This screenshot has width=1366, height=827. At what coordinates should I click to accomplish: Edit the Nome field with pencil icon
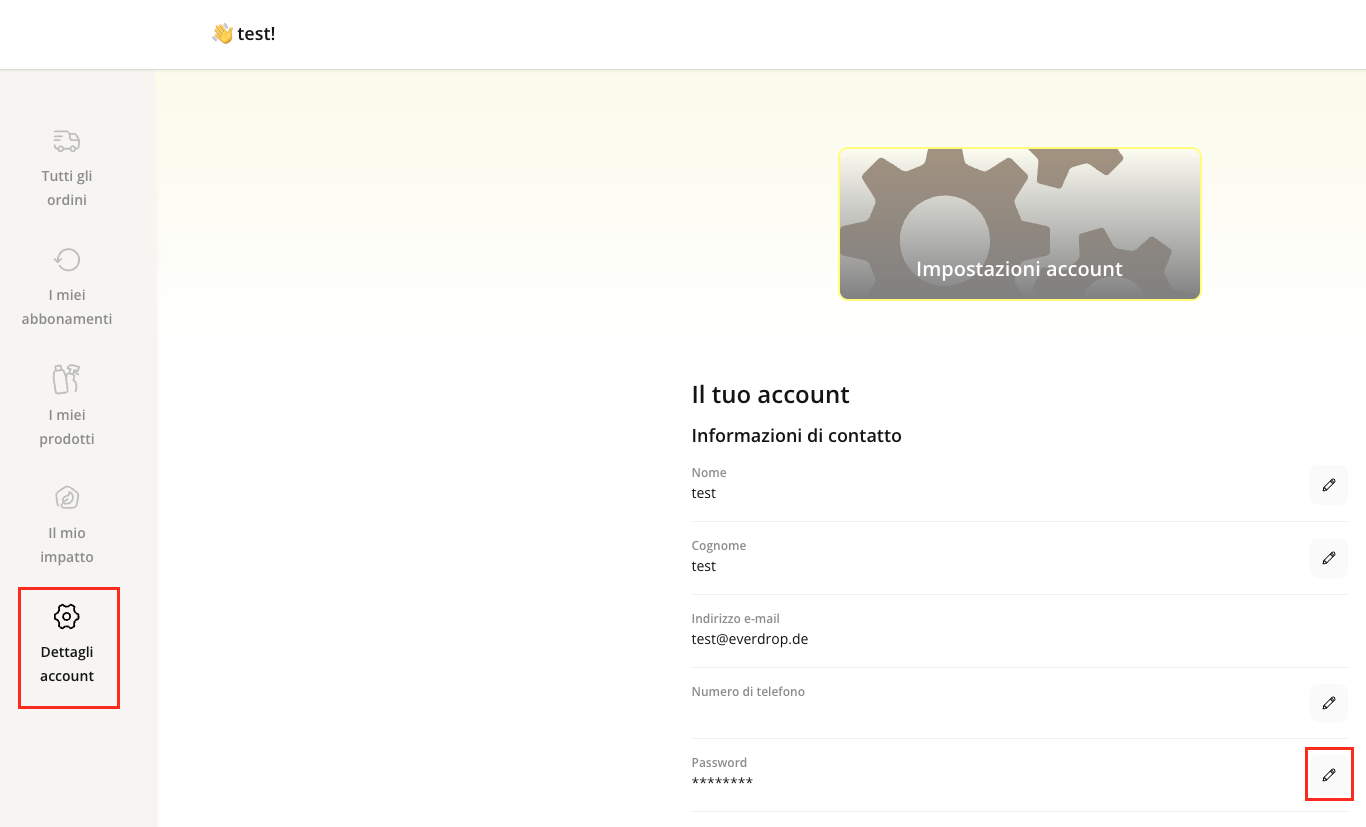(x=1328, y=485)
